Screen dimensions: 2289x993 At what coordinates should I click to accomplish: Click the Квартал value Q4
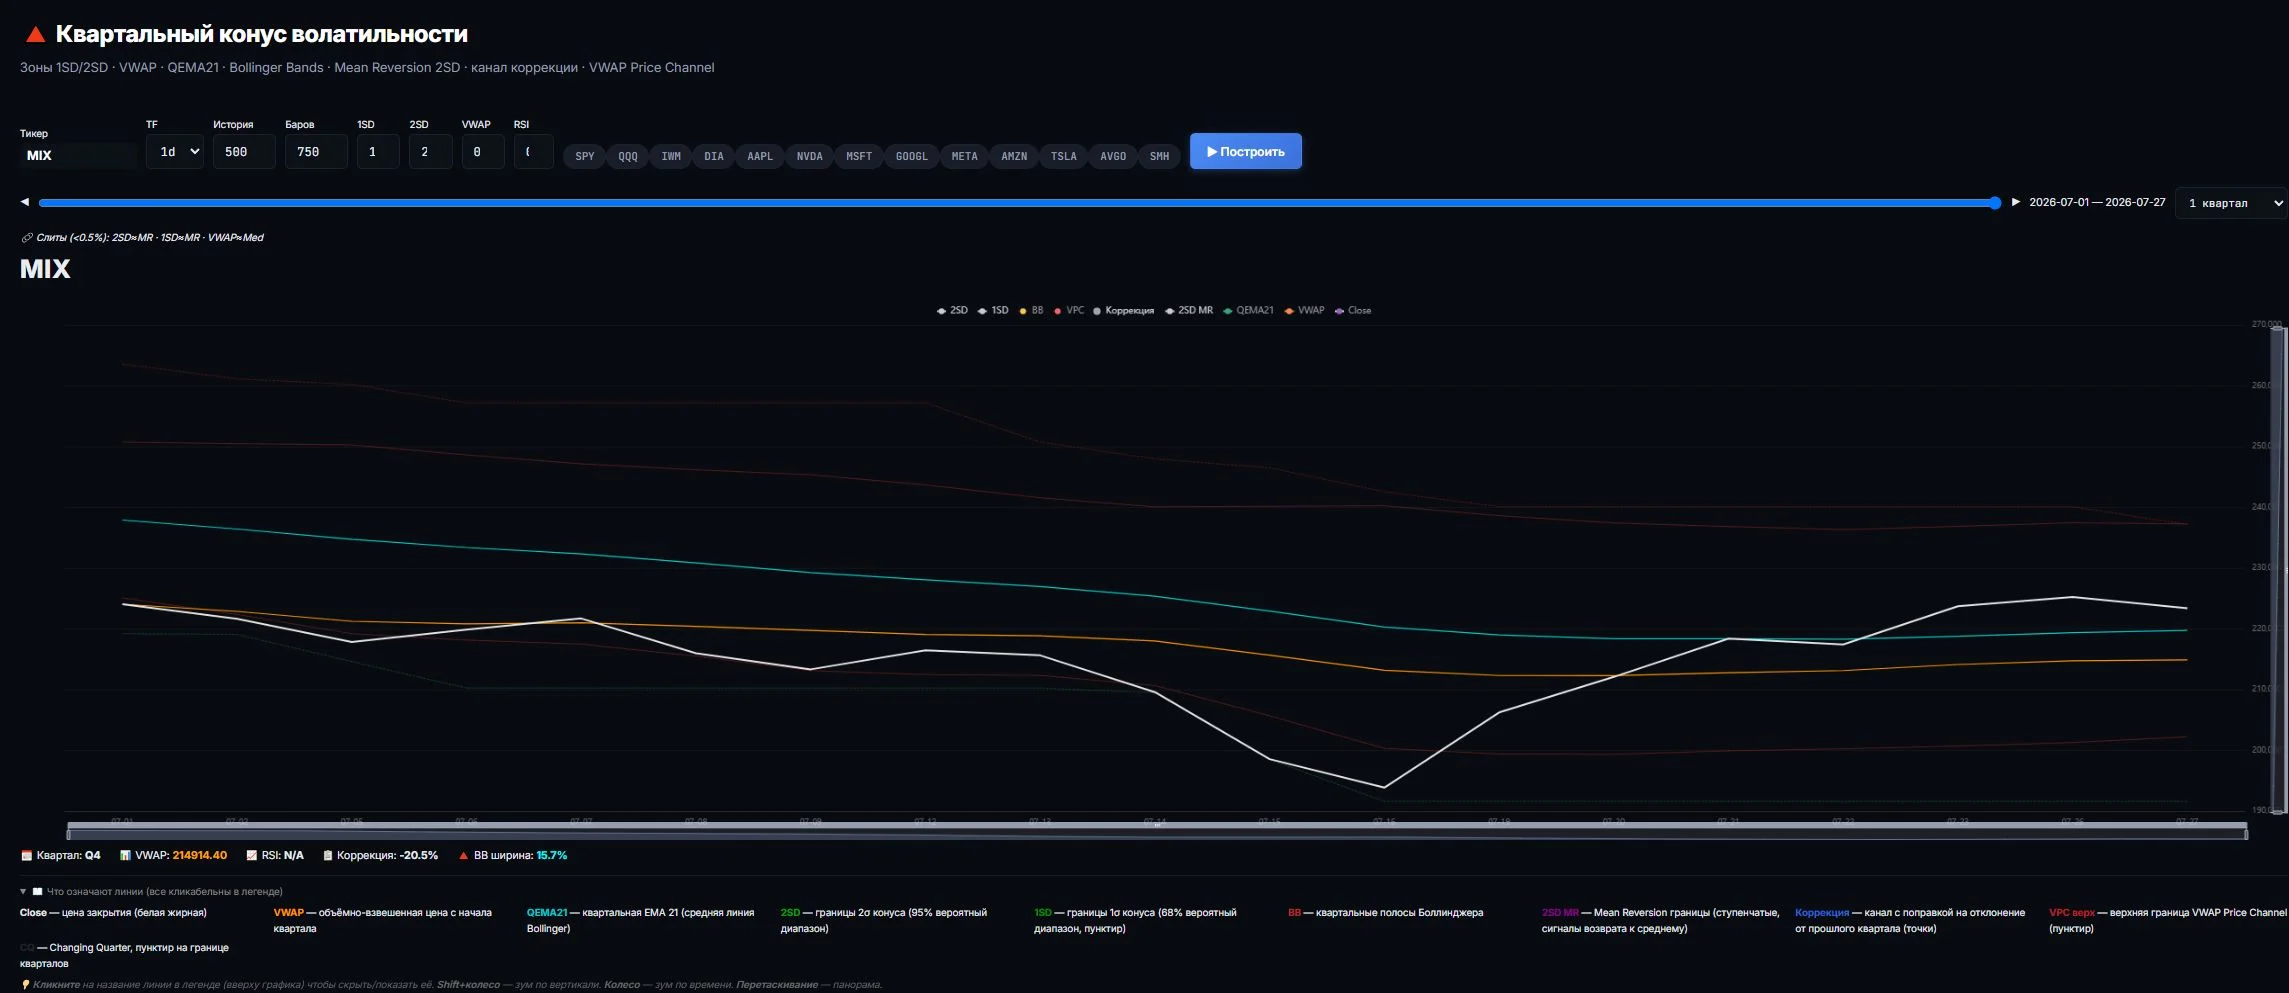tap(92, 856)
